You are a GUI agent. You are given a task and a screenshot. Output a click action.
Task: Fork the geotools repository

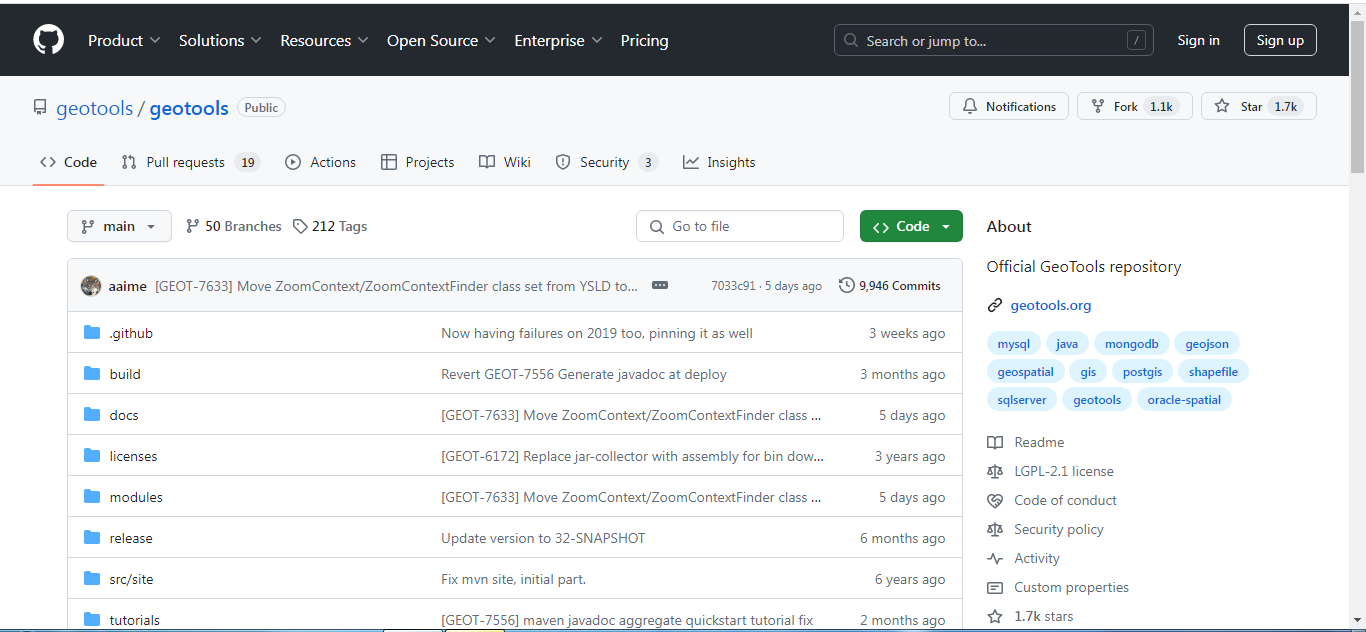[1134, 107]
